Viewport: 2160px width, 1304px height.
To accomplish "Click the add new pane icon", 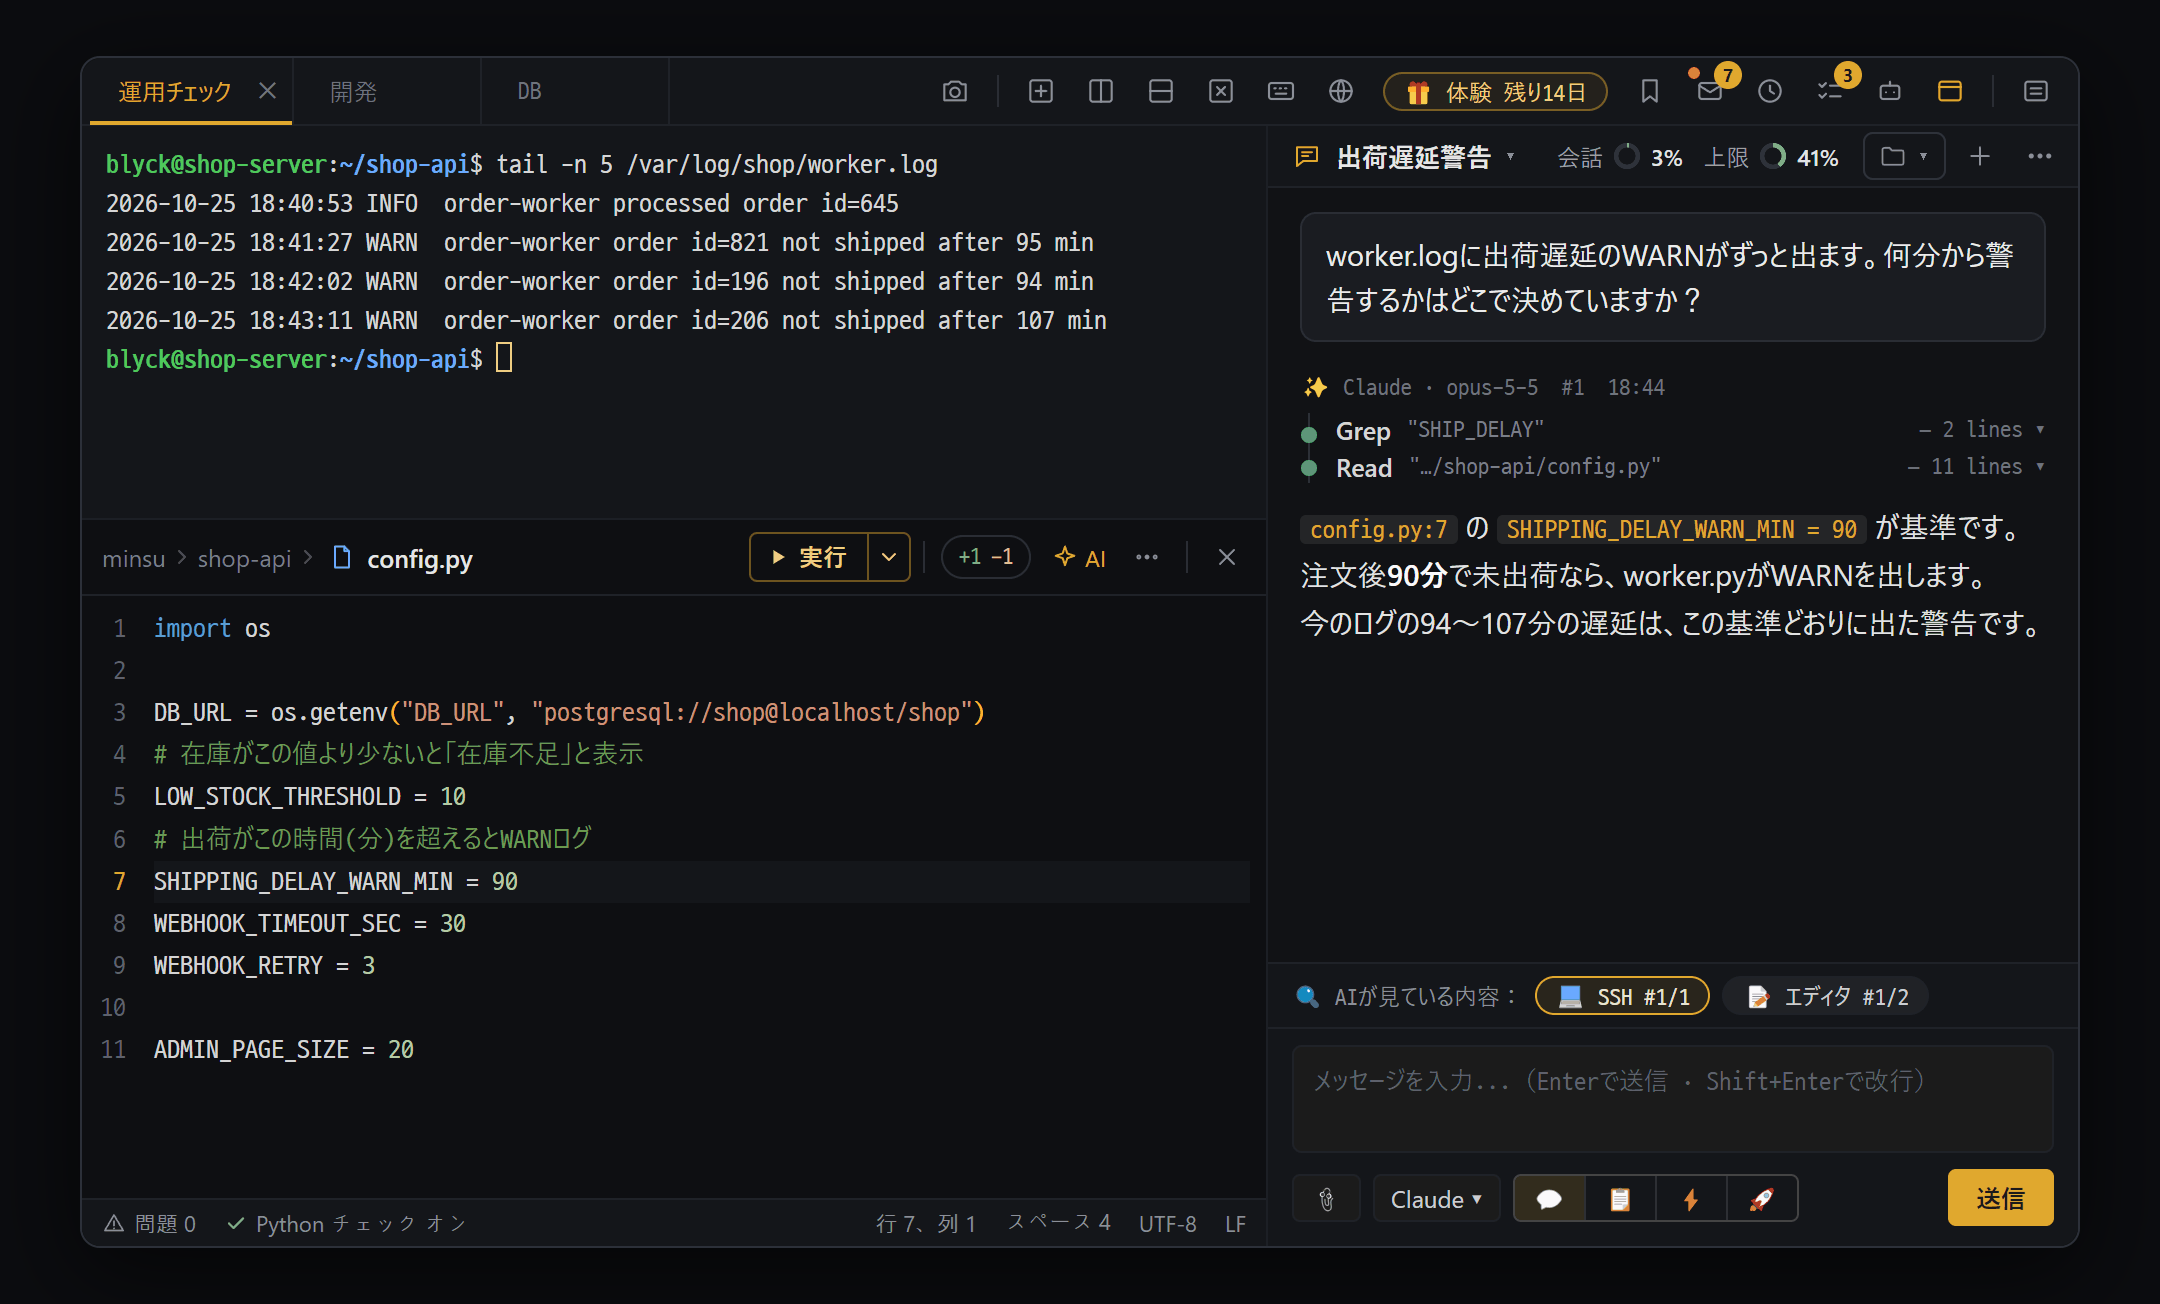I will click(1040, 92).
